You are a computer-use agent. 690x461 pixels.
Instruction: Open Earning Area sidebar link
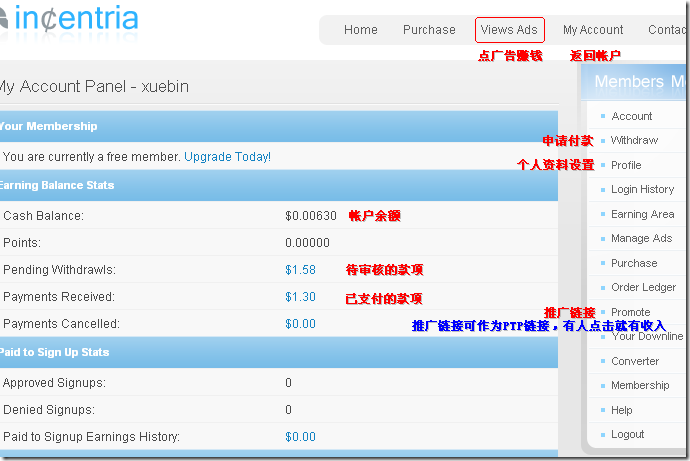[x=642, y=214]
